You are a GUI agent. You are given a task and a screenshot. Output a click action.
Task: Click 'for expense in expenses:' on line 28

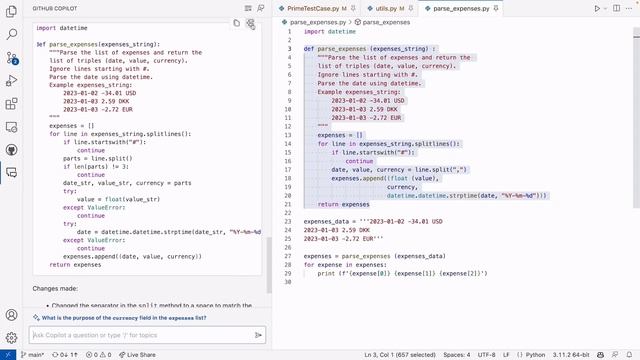[x=345, y=264]
